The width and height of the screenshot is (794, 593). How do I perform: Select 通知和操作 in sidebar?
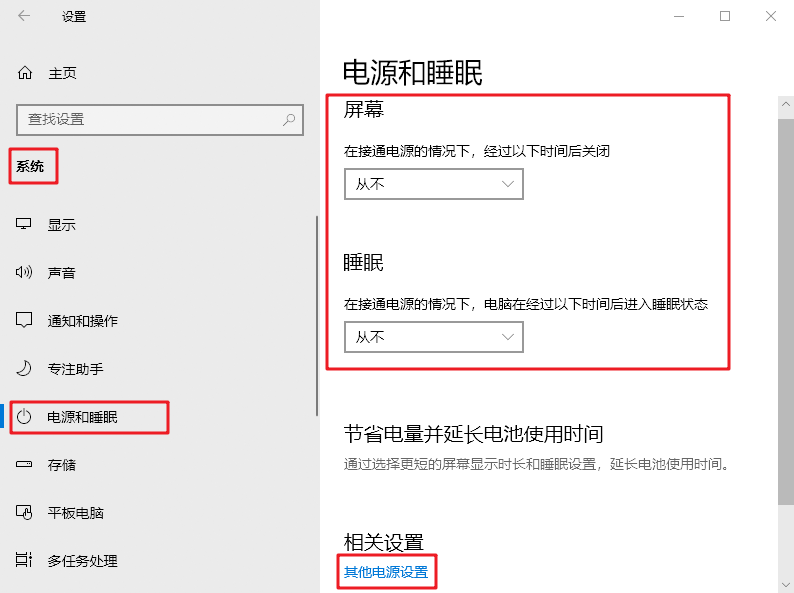click(x=83, y=321)
